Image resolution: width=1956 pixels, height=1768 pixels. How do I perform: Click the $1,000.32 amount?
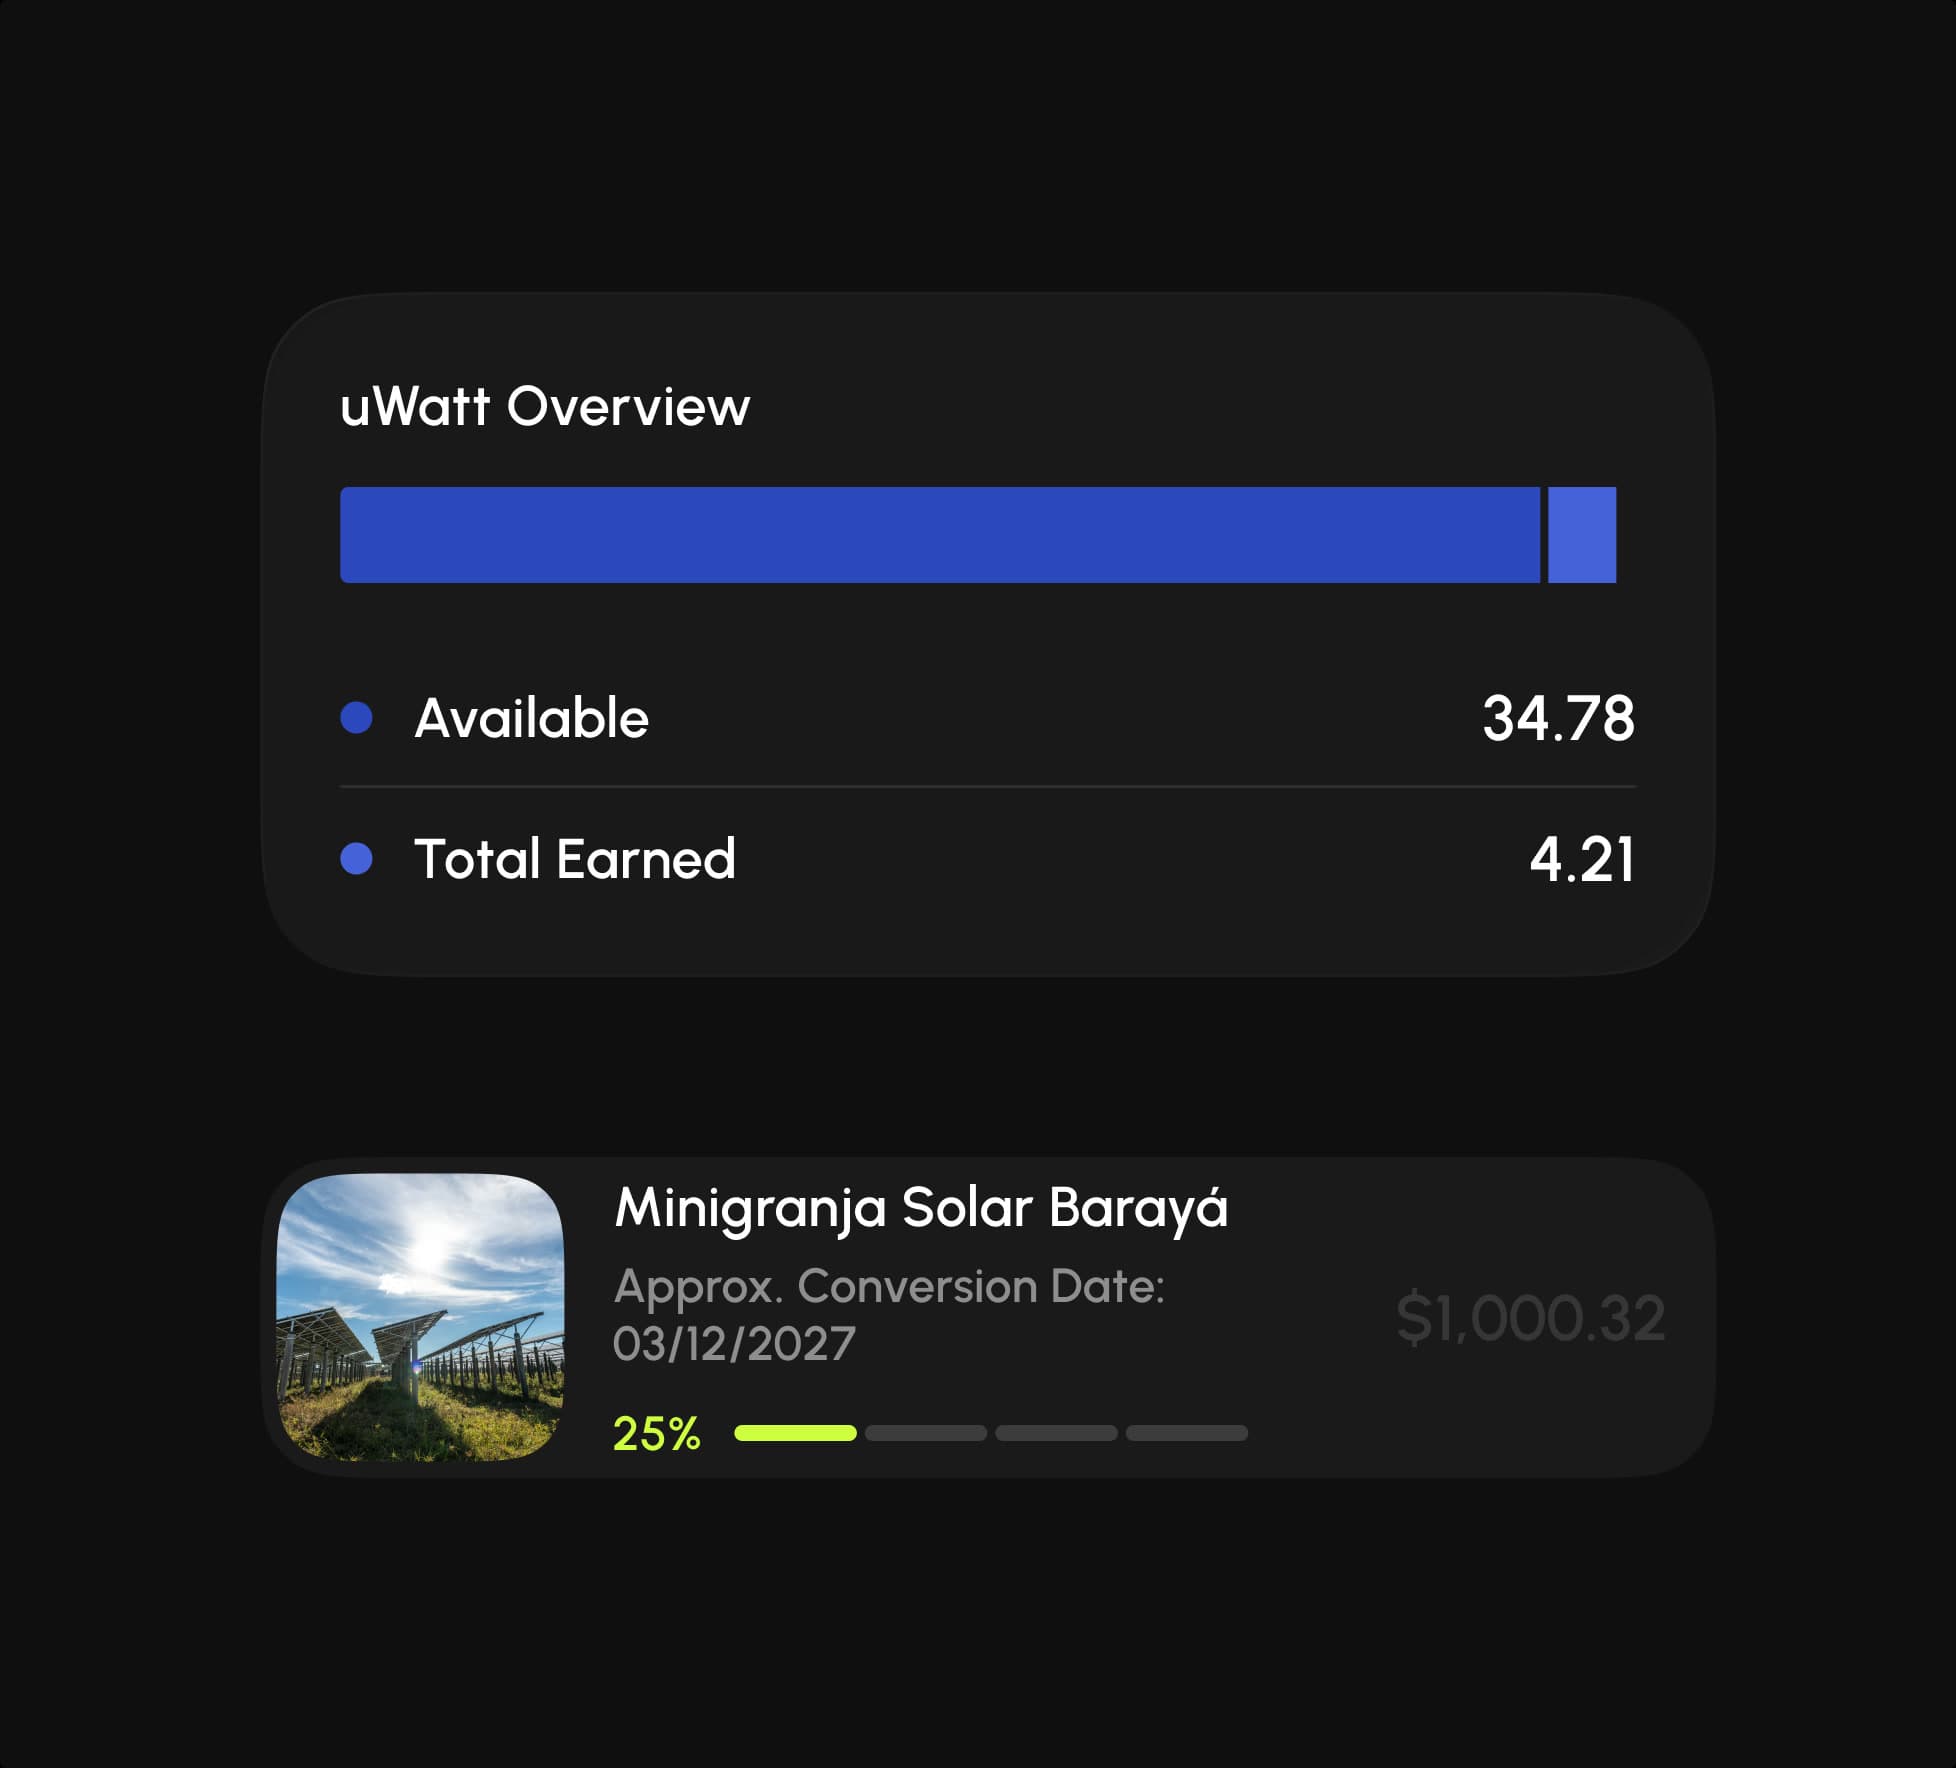pos(1530,1318)
